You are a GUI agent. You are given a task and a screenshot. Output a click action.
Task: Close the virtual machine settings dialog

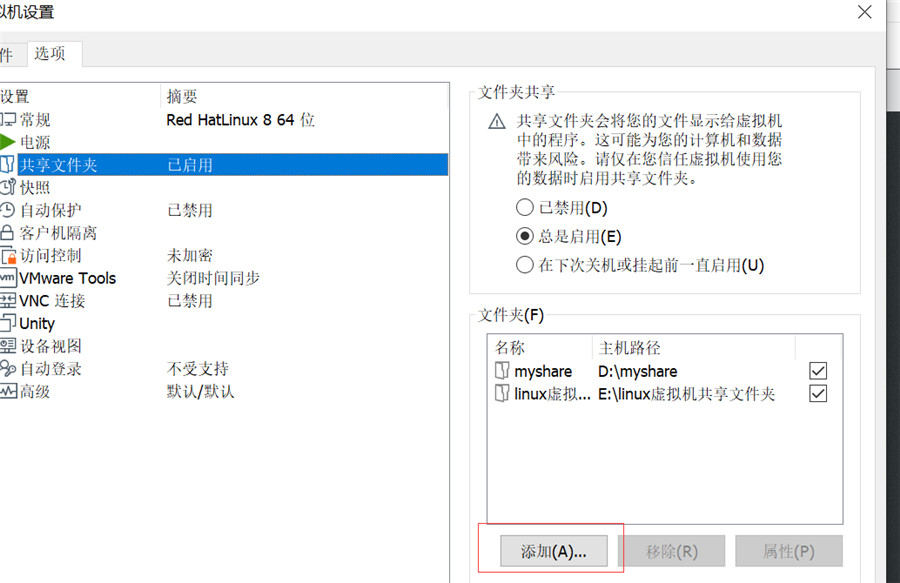[864, 11]
